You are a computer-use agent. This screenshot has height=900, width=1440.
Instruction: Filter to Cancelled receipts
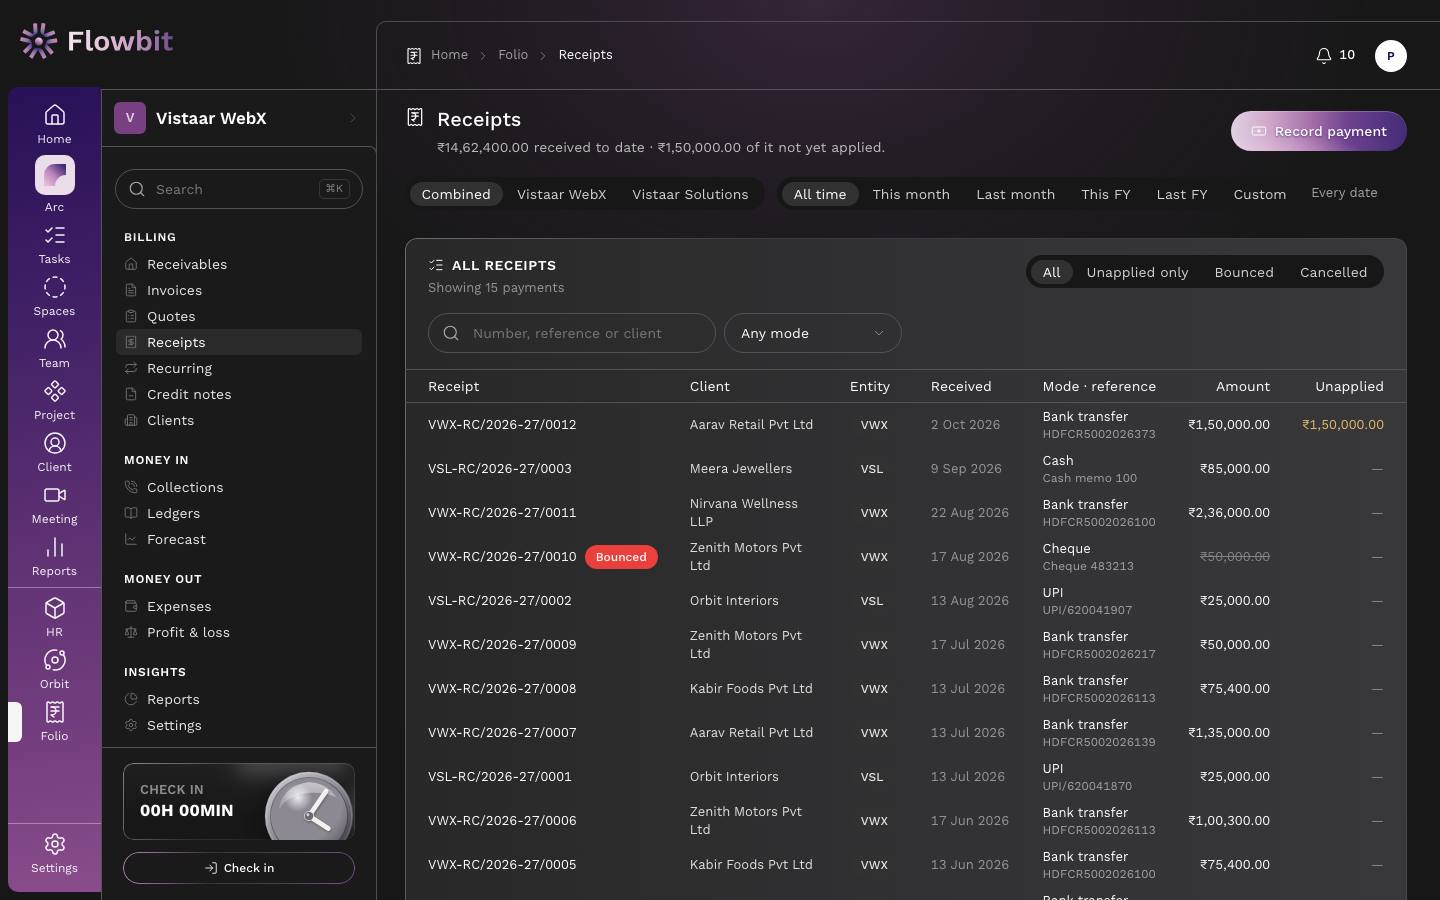coord(1333,272)
